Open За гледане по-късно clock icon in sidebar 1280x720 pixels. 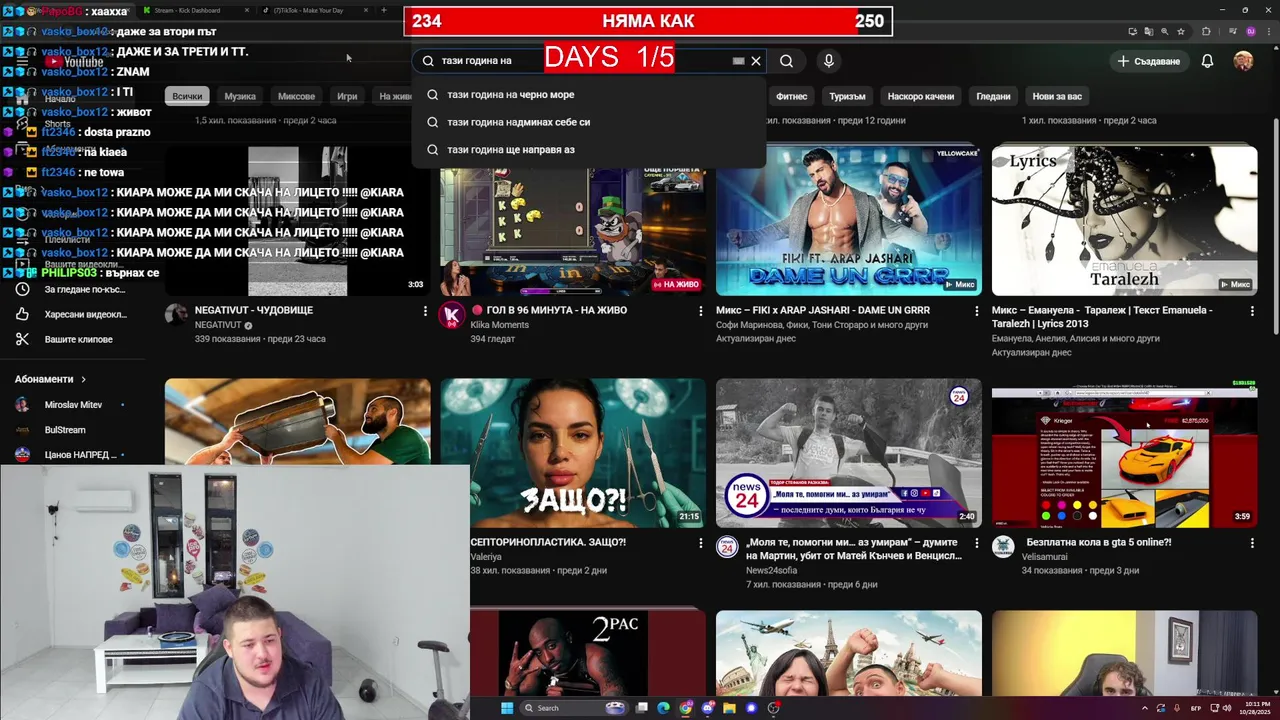[x=22, y=289]
